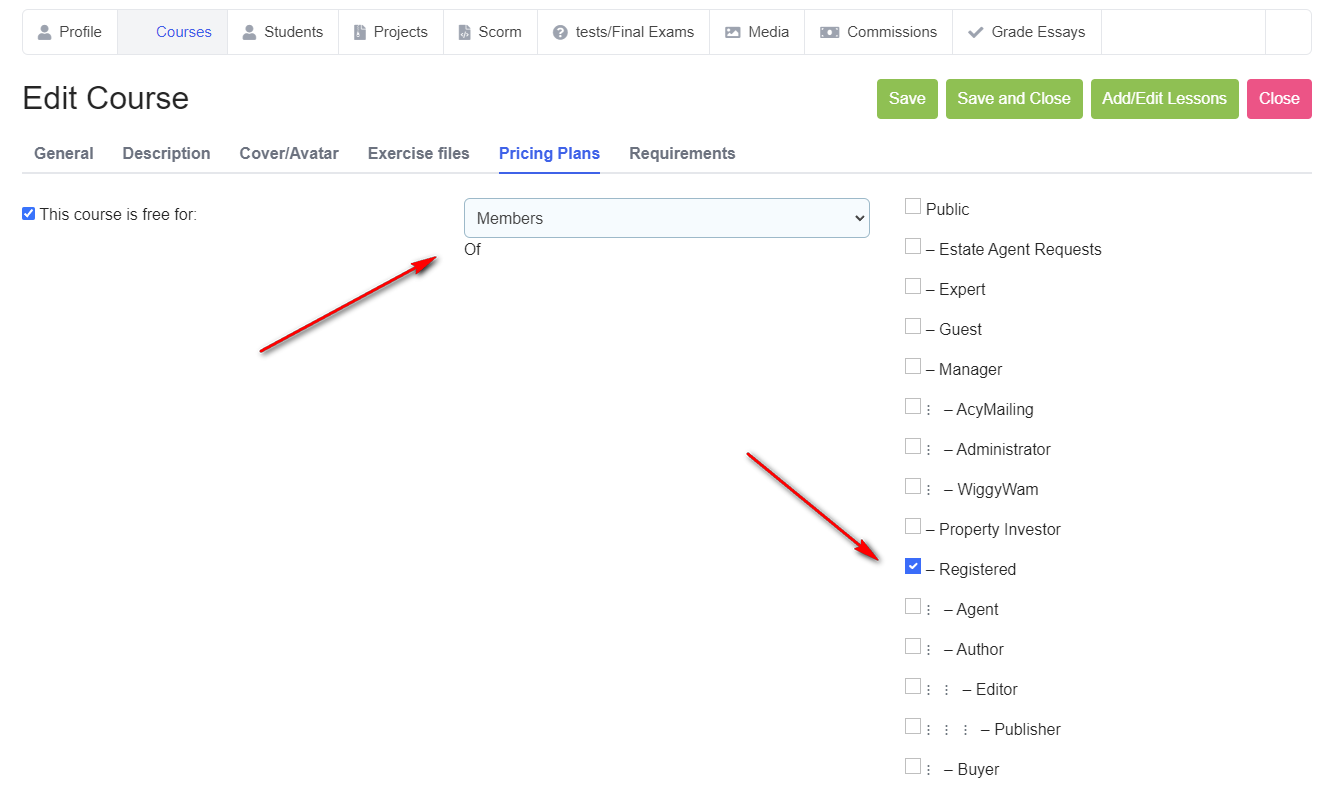The image size is (1325, 787).
Task: Click the tests/Final Exams question icon
Action: pyautogui.click(x=560, y=32)
